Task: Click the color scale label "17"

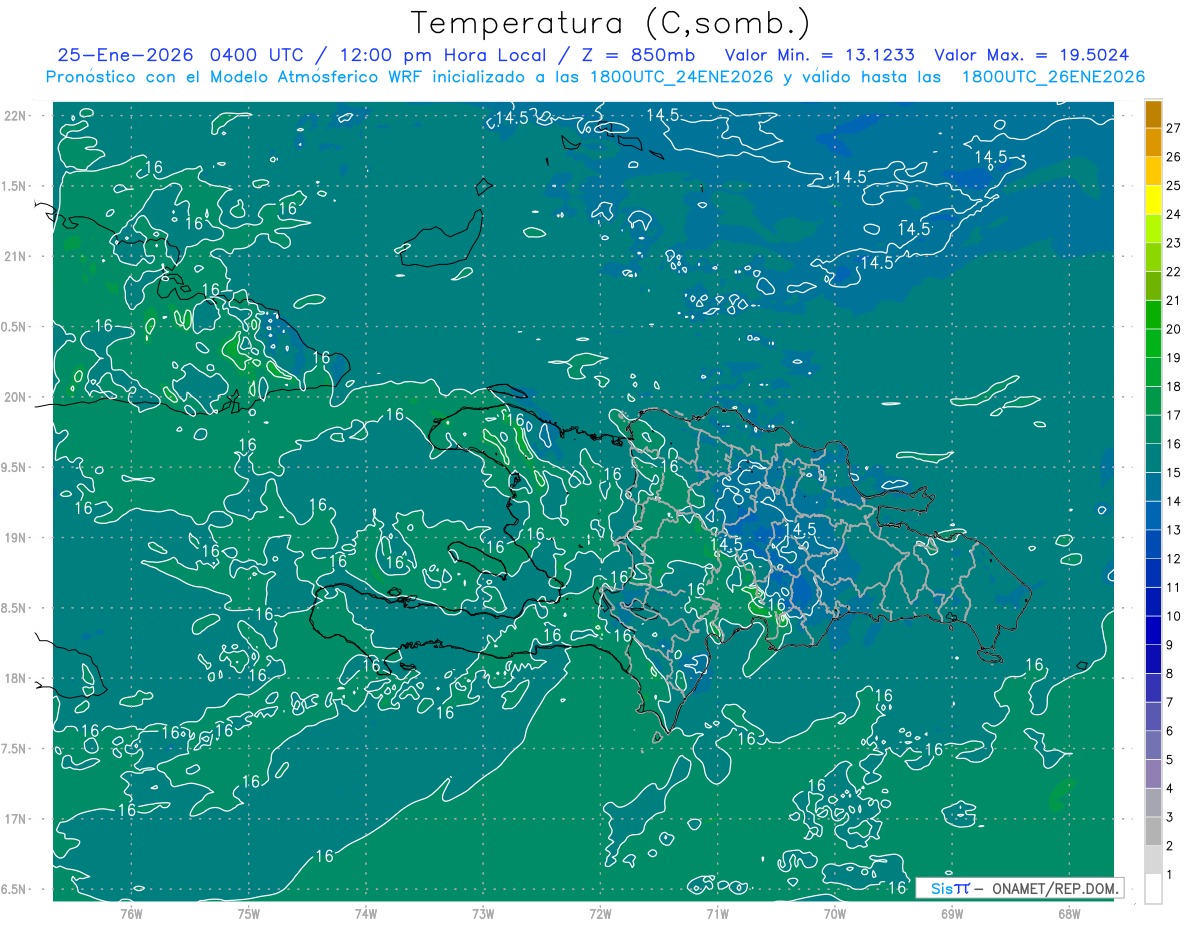Action: [1173, 415]
